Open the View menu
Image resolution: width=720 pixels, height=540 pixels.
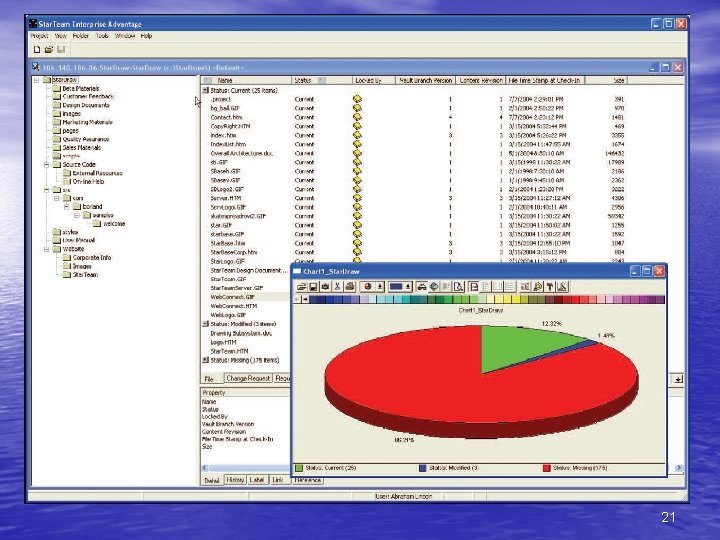point(61,36)
